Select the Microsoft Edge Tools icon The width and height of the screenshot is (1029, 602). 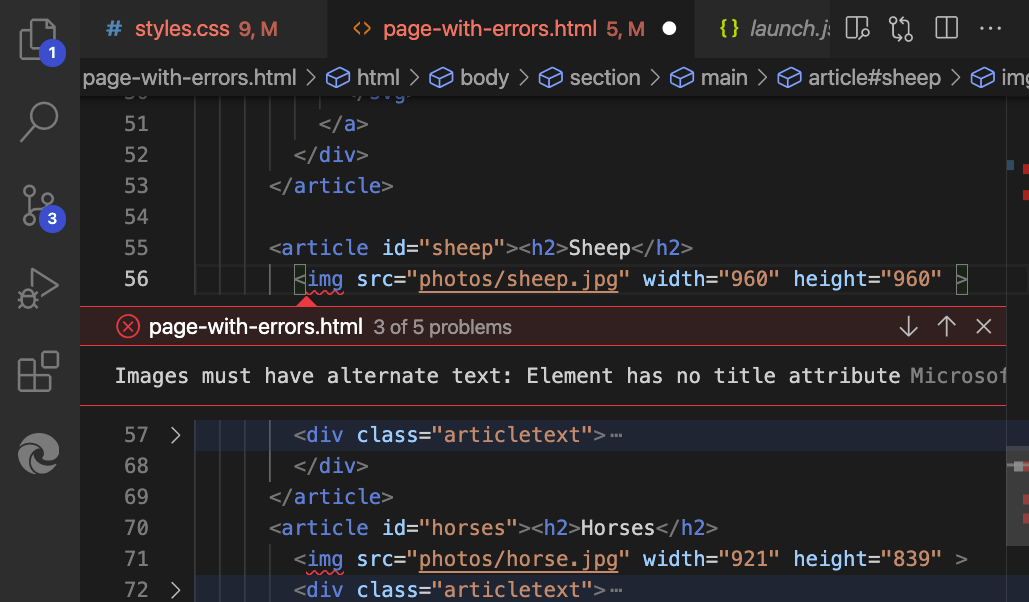pyautogui.click(x=38, y=452)
